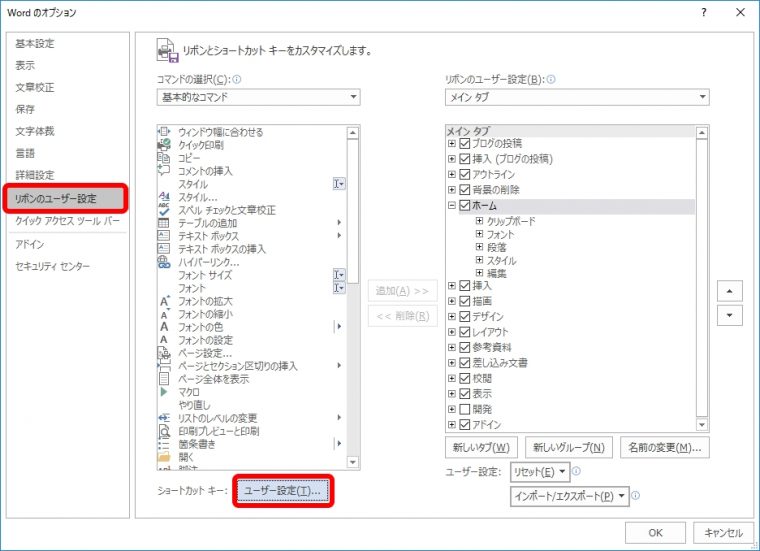Click the command list scrollbar down arrow
Screen dimensions: 760x551
[353, 462]
